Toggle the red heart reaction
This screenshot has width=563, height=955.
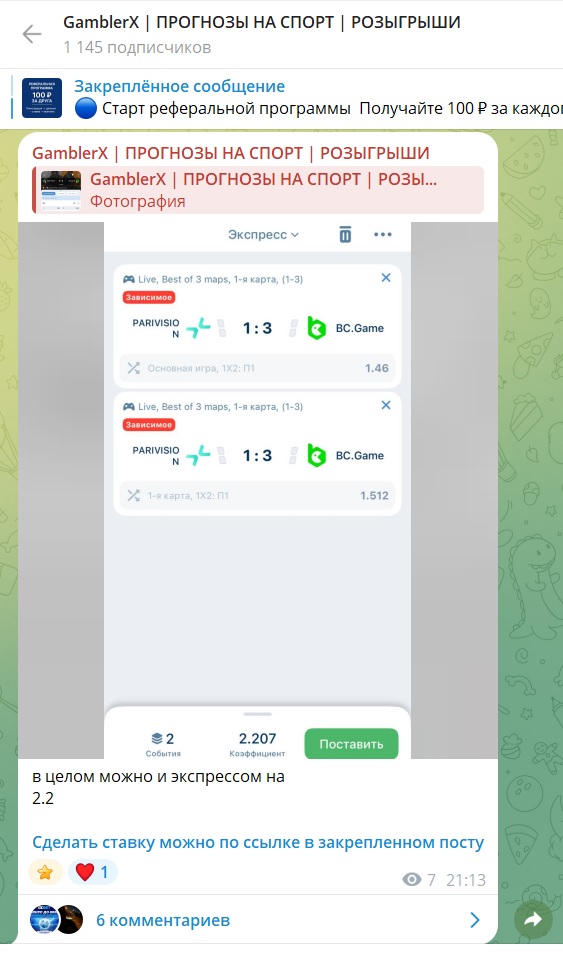[x=93, y=872]
